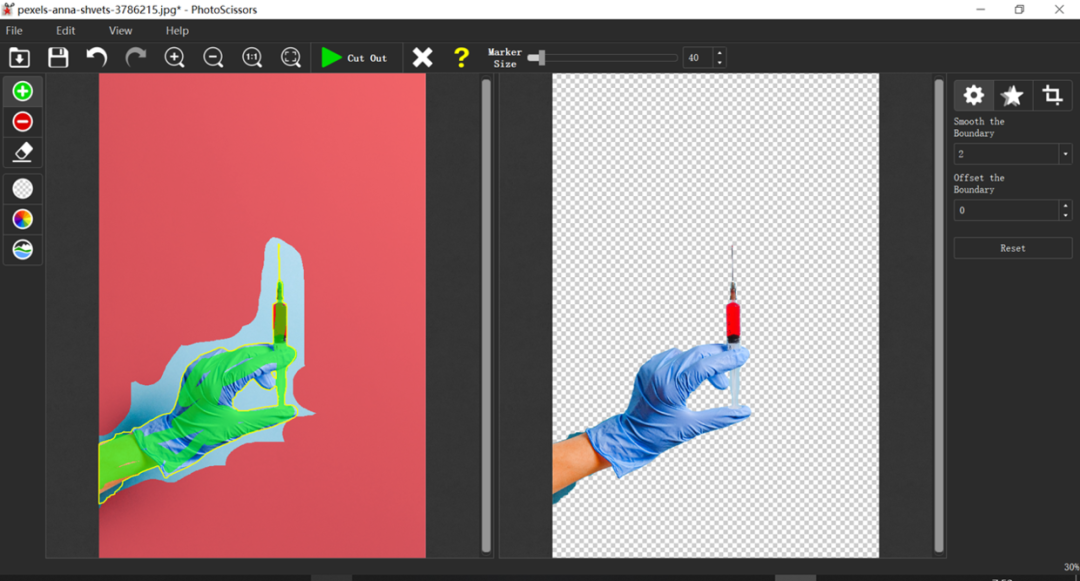Open image file with the load icon

[19, 58]
